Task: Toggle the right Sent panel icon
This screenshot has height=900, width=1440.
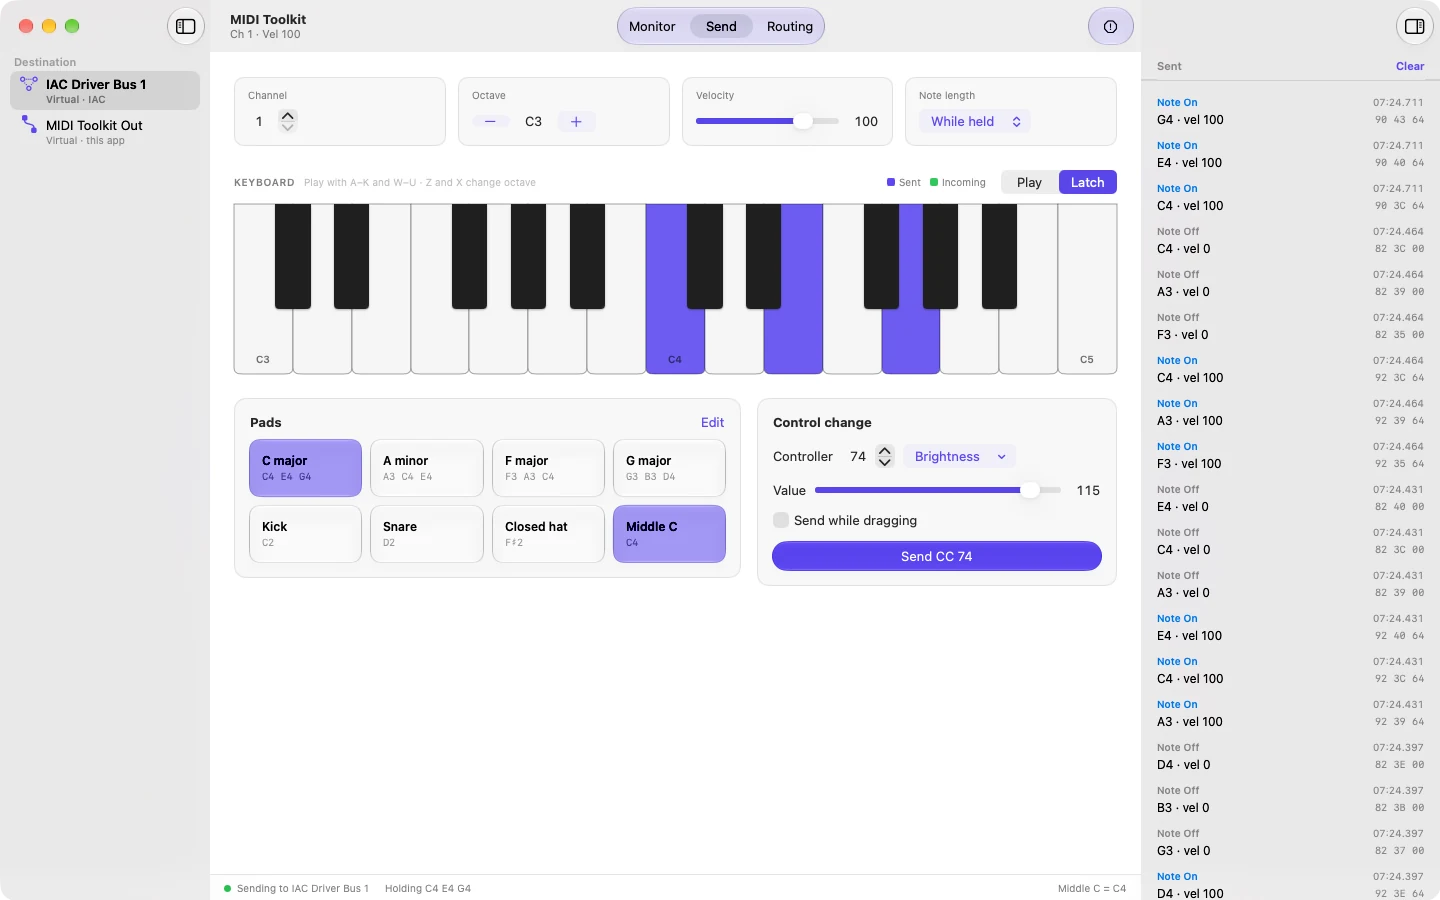Action: tap(1414, 26)
